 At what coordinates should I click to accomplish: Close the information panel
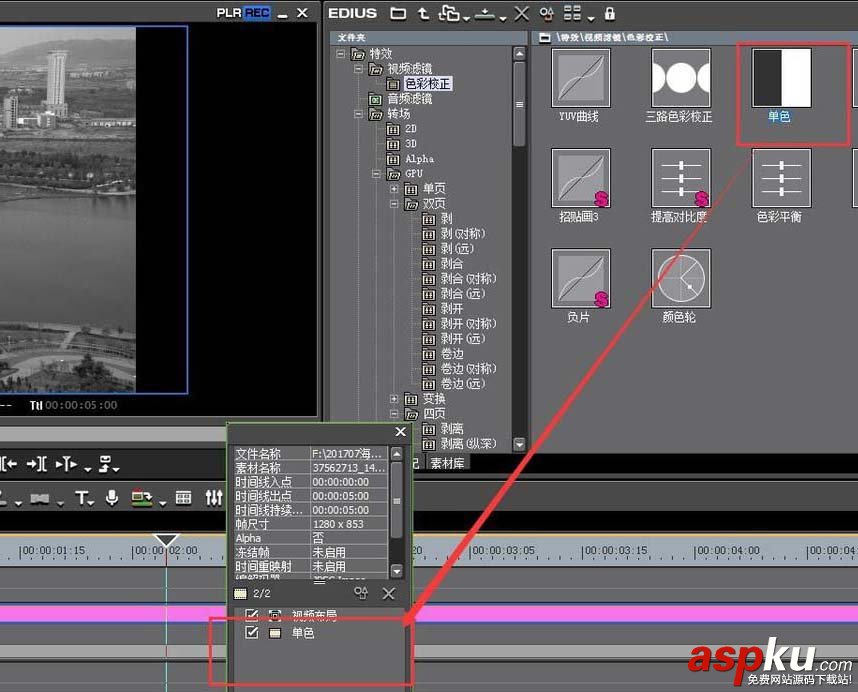click(401, 432)
